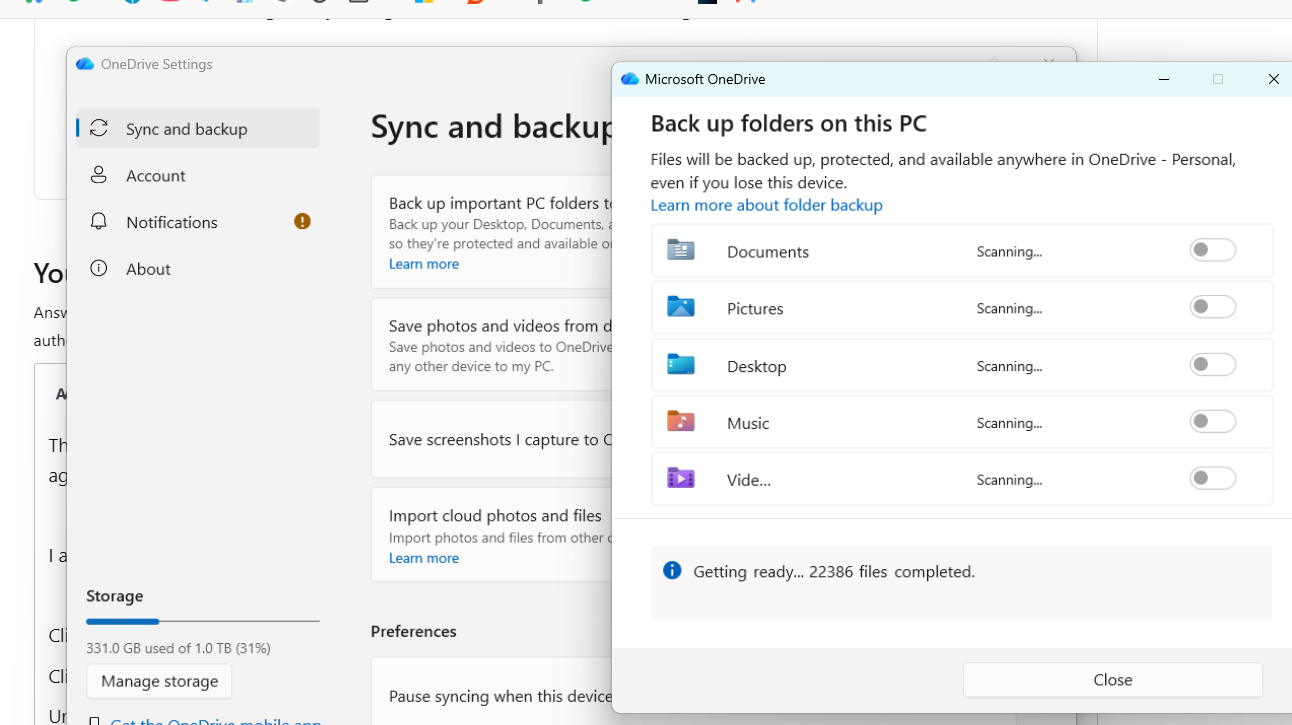Screen dimensions: 1292x725
Task: Click the Scanning... status in the Documents row
Action: pos(1009,251)
